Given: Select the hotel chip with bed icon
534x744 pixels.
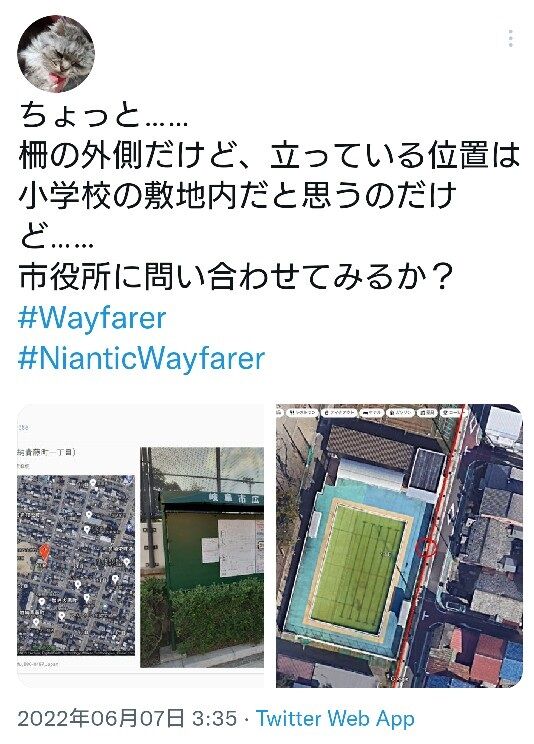Looking at the screenshot, I should click(x=373, y=412).
